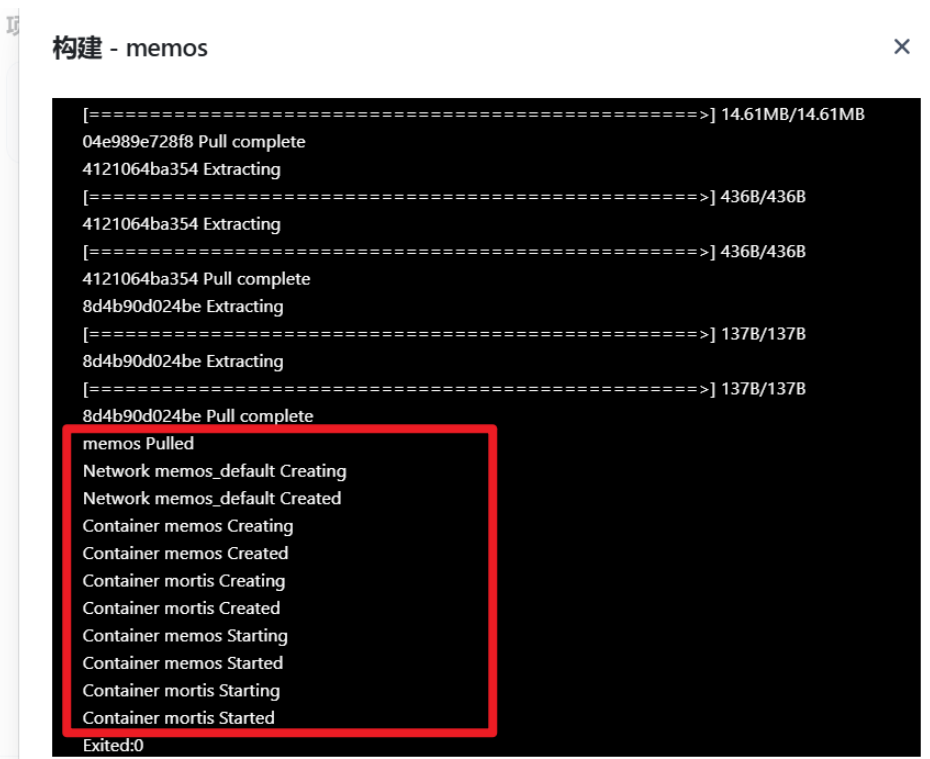The width and height of the screenshot is (930, 759).
Task: Click the Container memos Starting line
Action: tap(185, 636)
